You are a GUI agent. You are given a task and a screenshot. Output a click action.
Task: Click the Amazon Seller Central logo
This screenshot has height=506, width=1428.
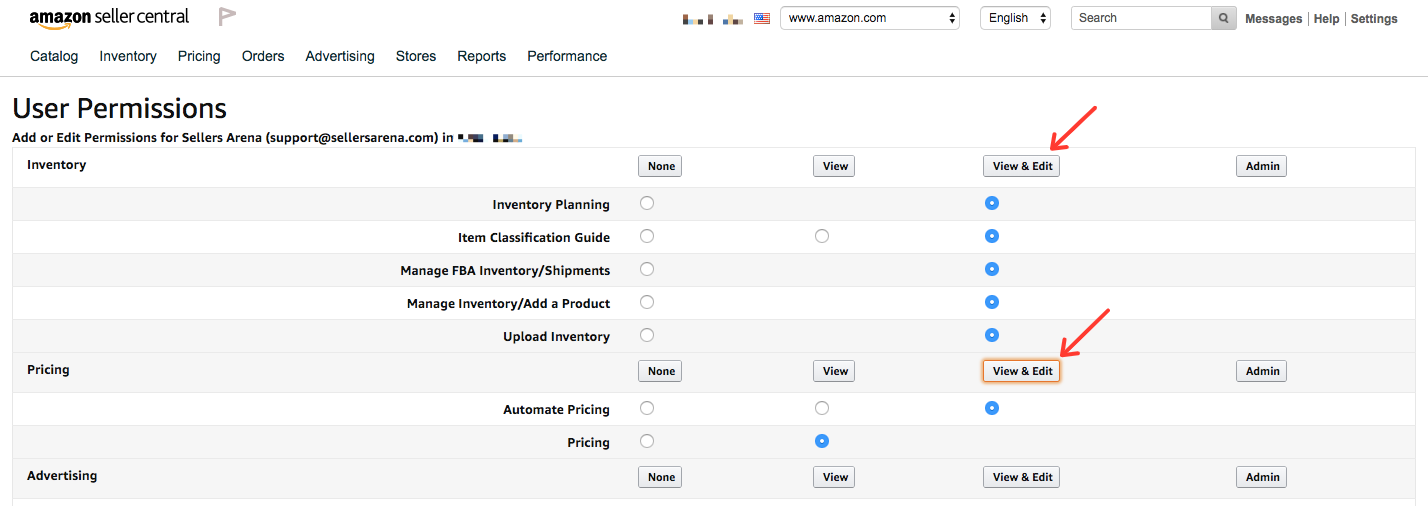tap(109, 17)
